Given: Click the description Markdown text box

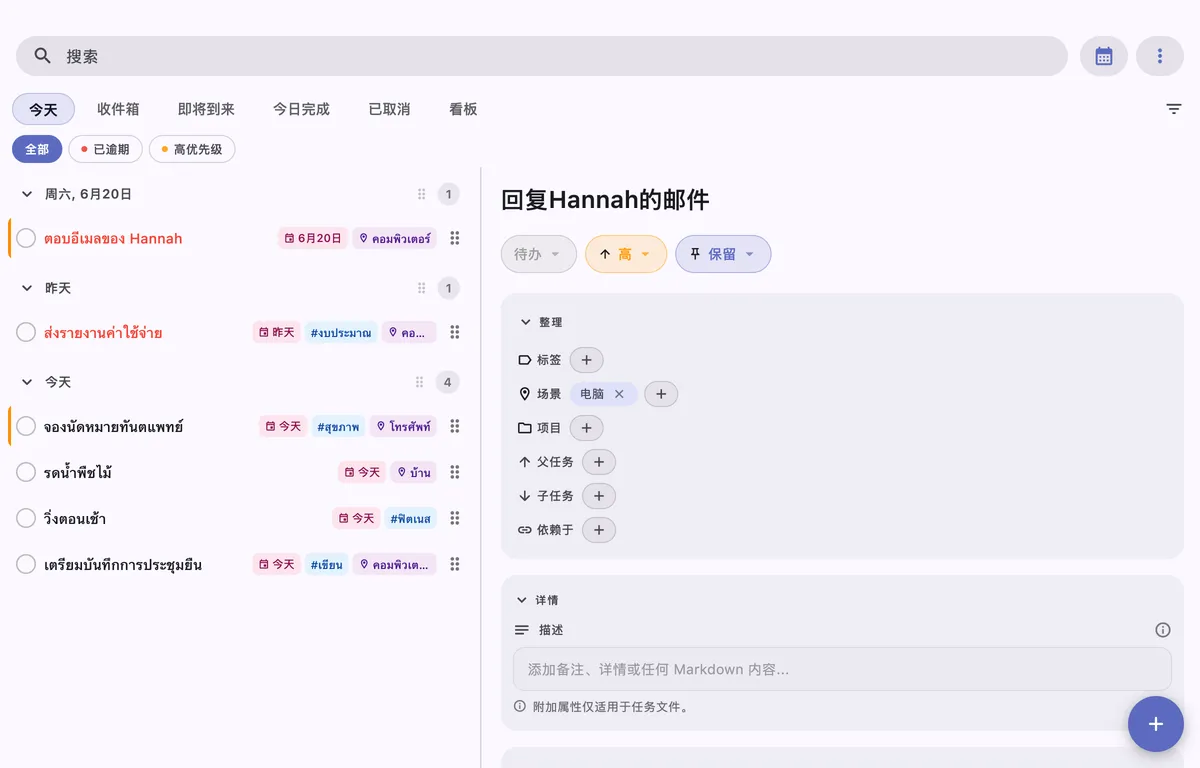Looking at the screenshot, I should [842, 669].
